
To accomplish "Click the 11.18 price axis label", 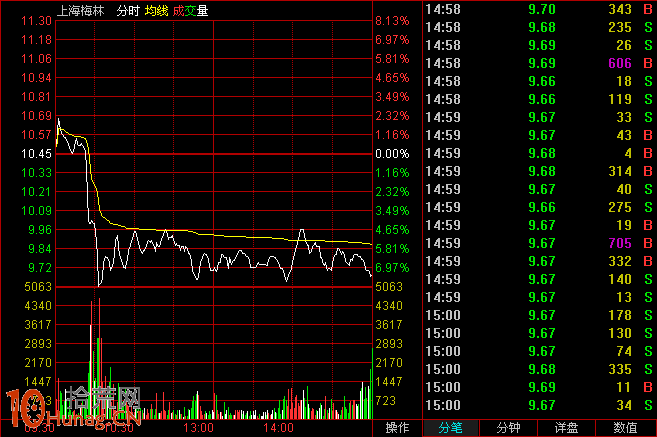I will click(36, 40).
